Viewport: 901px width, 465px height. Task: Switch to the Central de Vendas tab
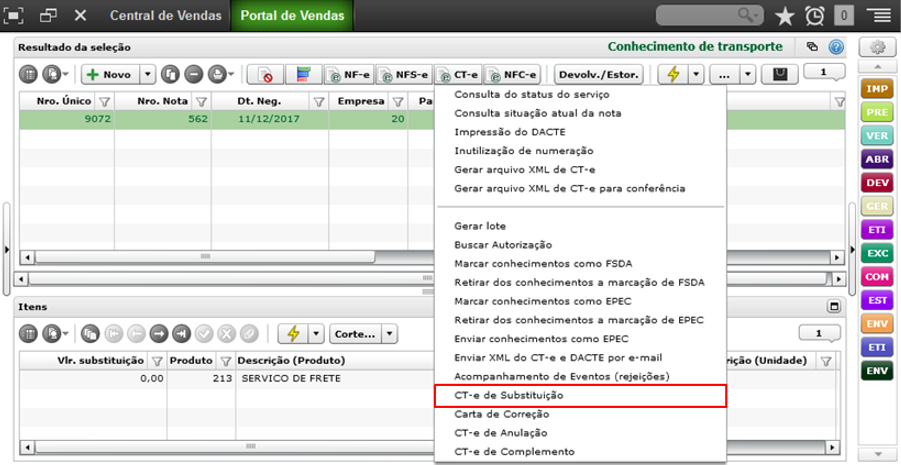coord(165,16)
